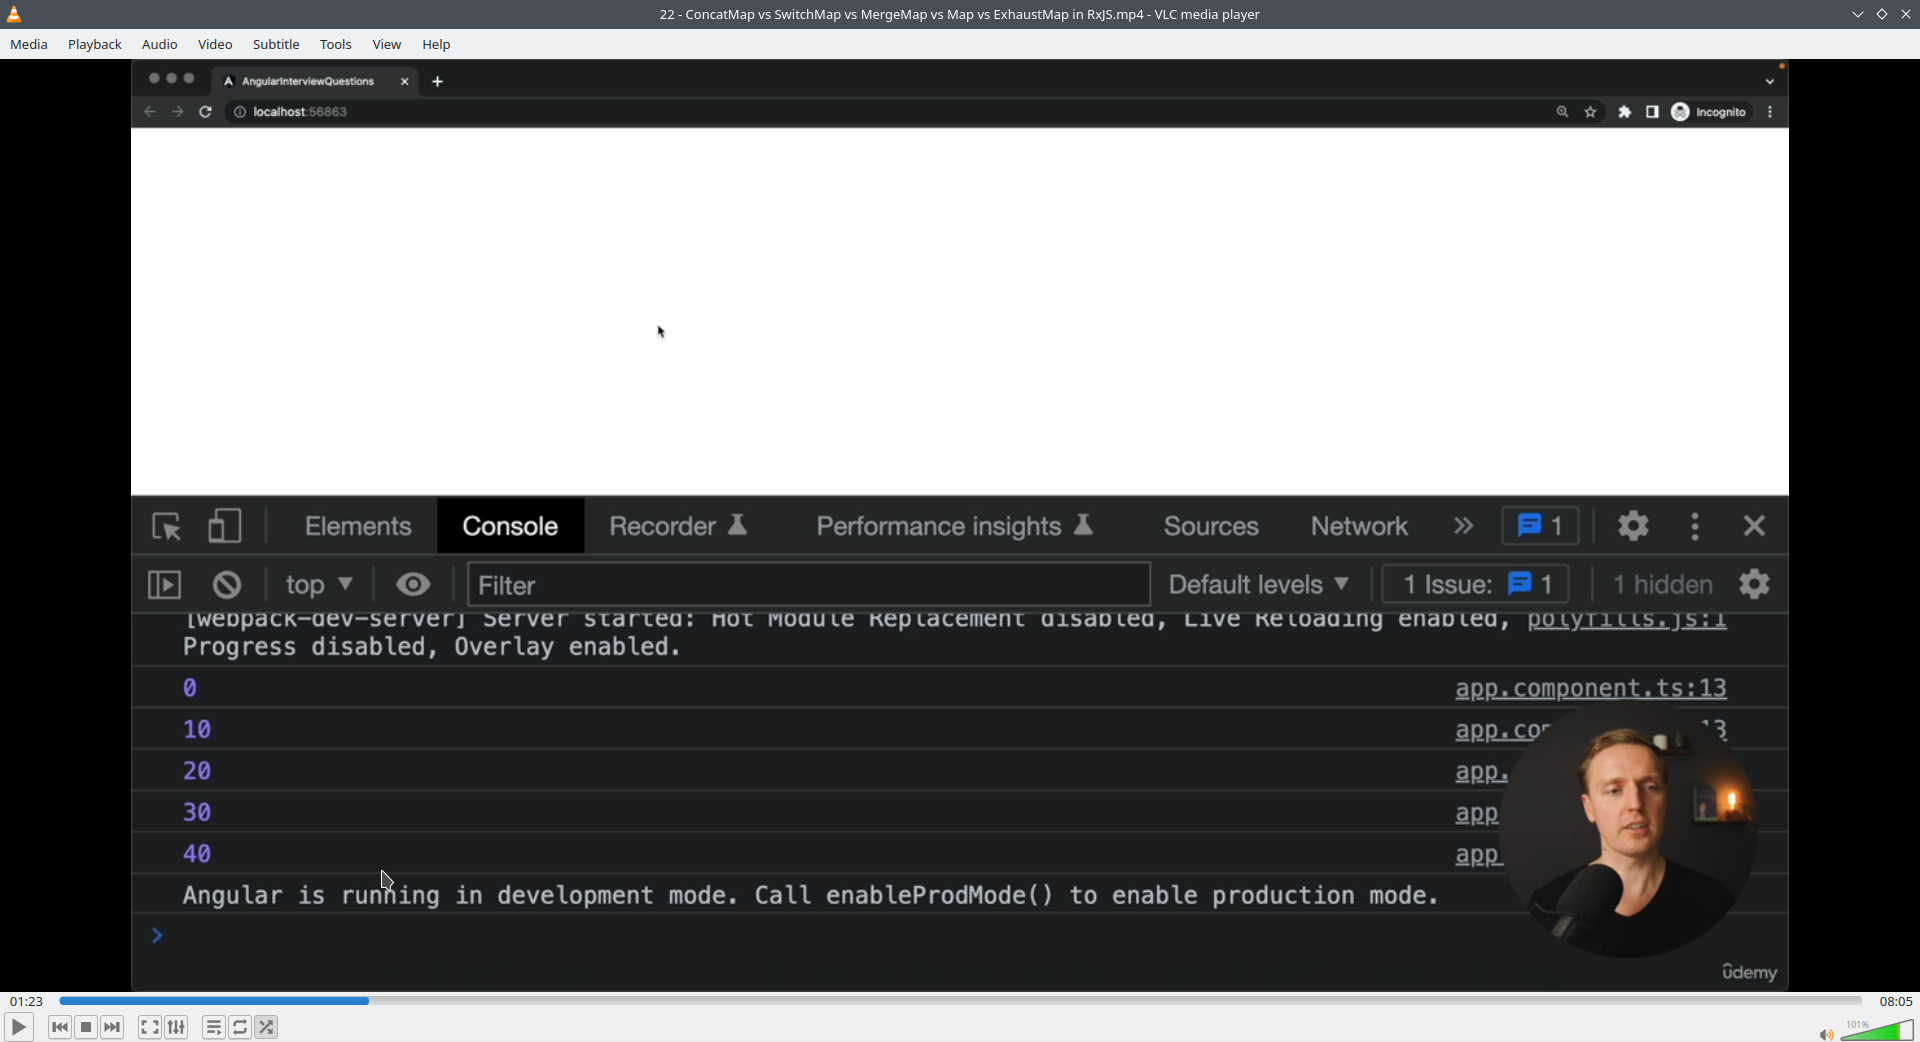This screenshot has height=1042, width=1920.
Task: Clear the console
Action: coord(227,585)
